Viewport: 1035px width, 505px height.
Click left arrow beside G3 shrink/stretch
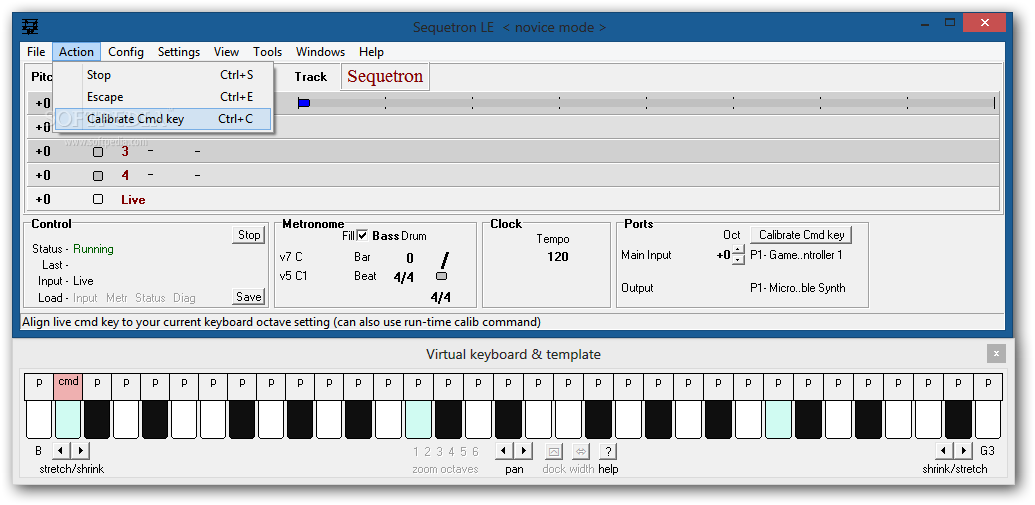point(945,451)
